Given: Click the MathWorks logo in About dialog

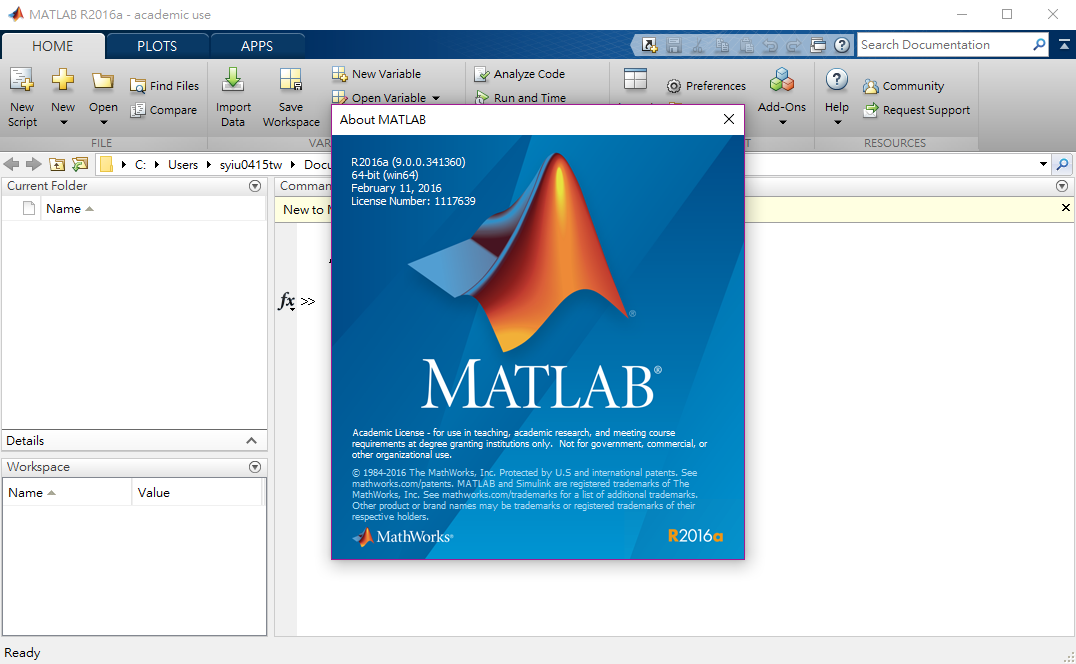Looking at the screenshot, I should click(404, 536).
